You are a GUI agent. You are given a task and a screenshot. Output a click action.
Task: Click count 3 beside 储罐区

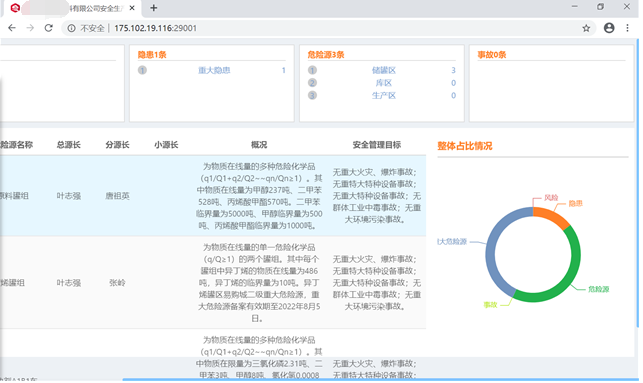[x=453, y=70]
